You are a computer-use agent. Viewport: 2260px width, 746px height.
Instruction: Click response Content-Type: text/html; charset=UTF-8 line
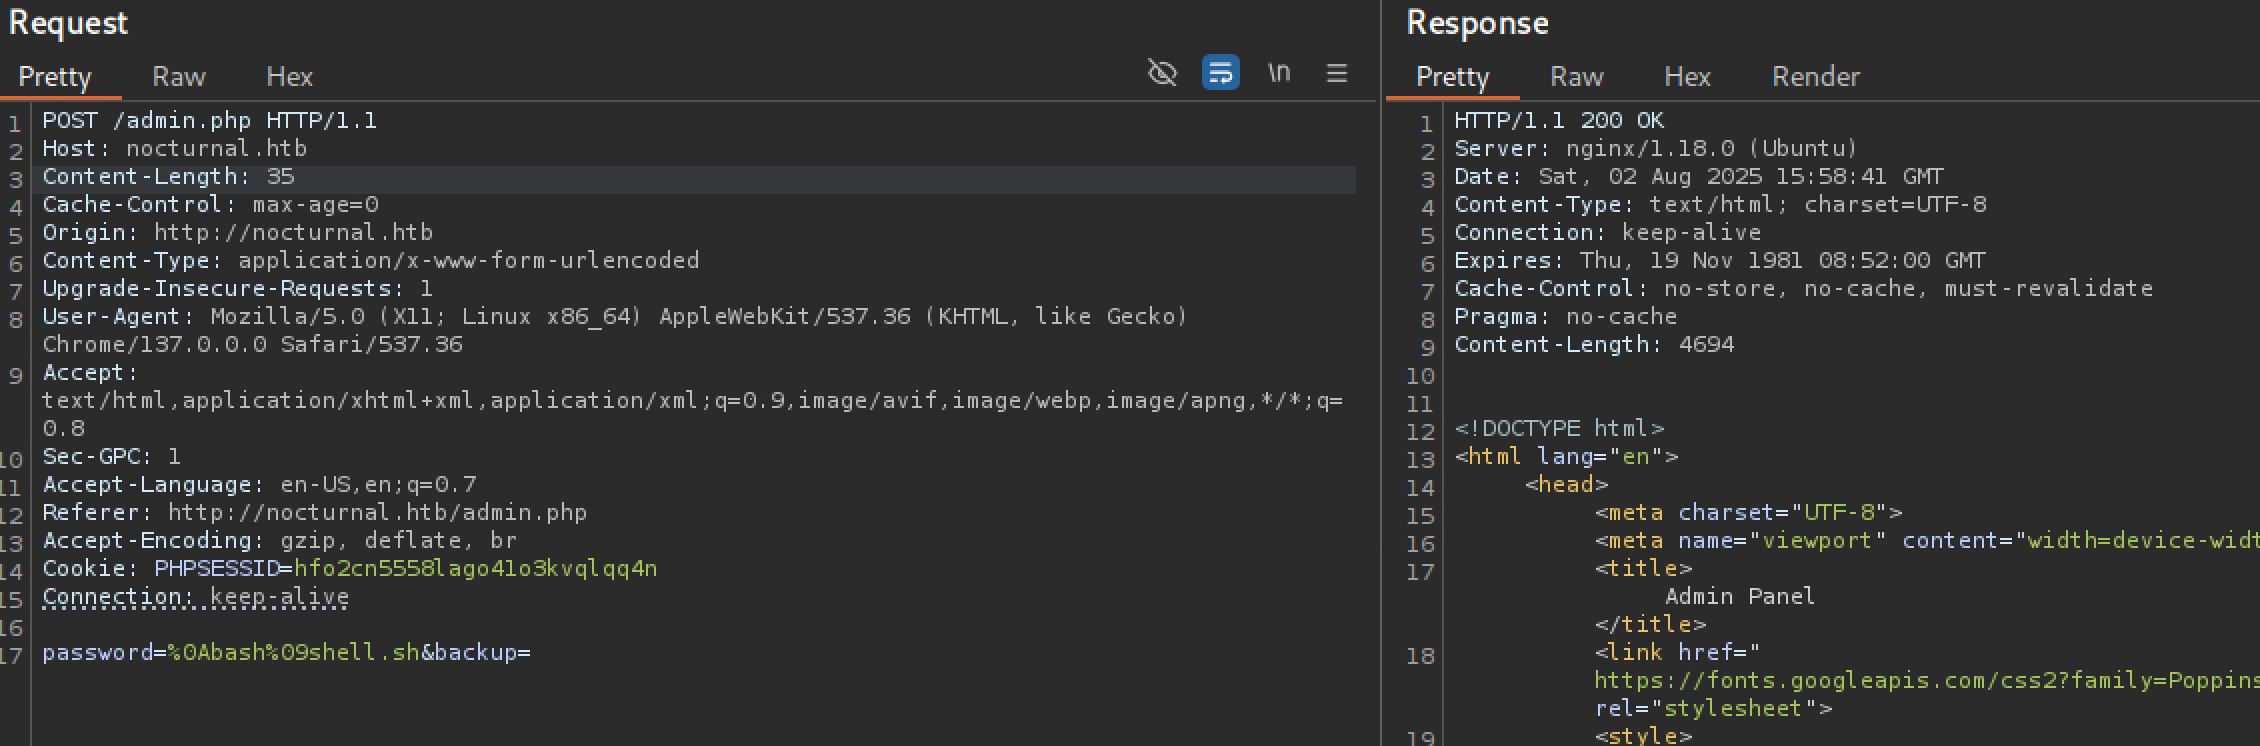(x=1720, y=205)
